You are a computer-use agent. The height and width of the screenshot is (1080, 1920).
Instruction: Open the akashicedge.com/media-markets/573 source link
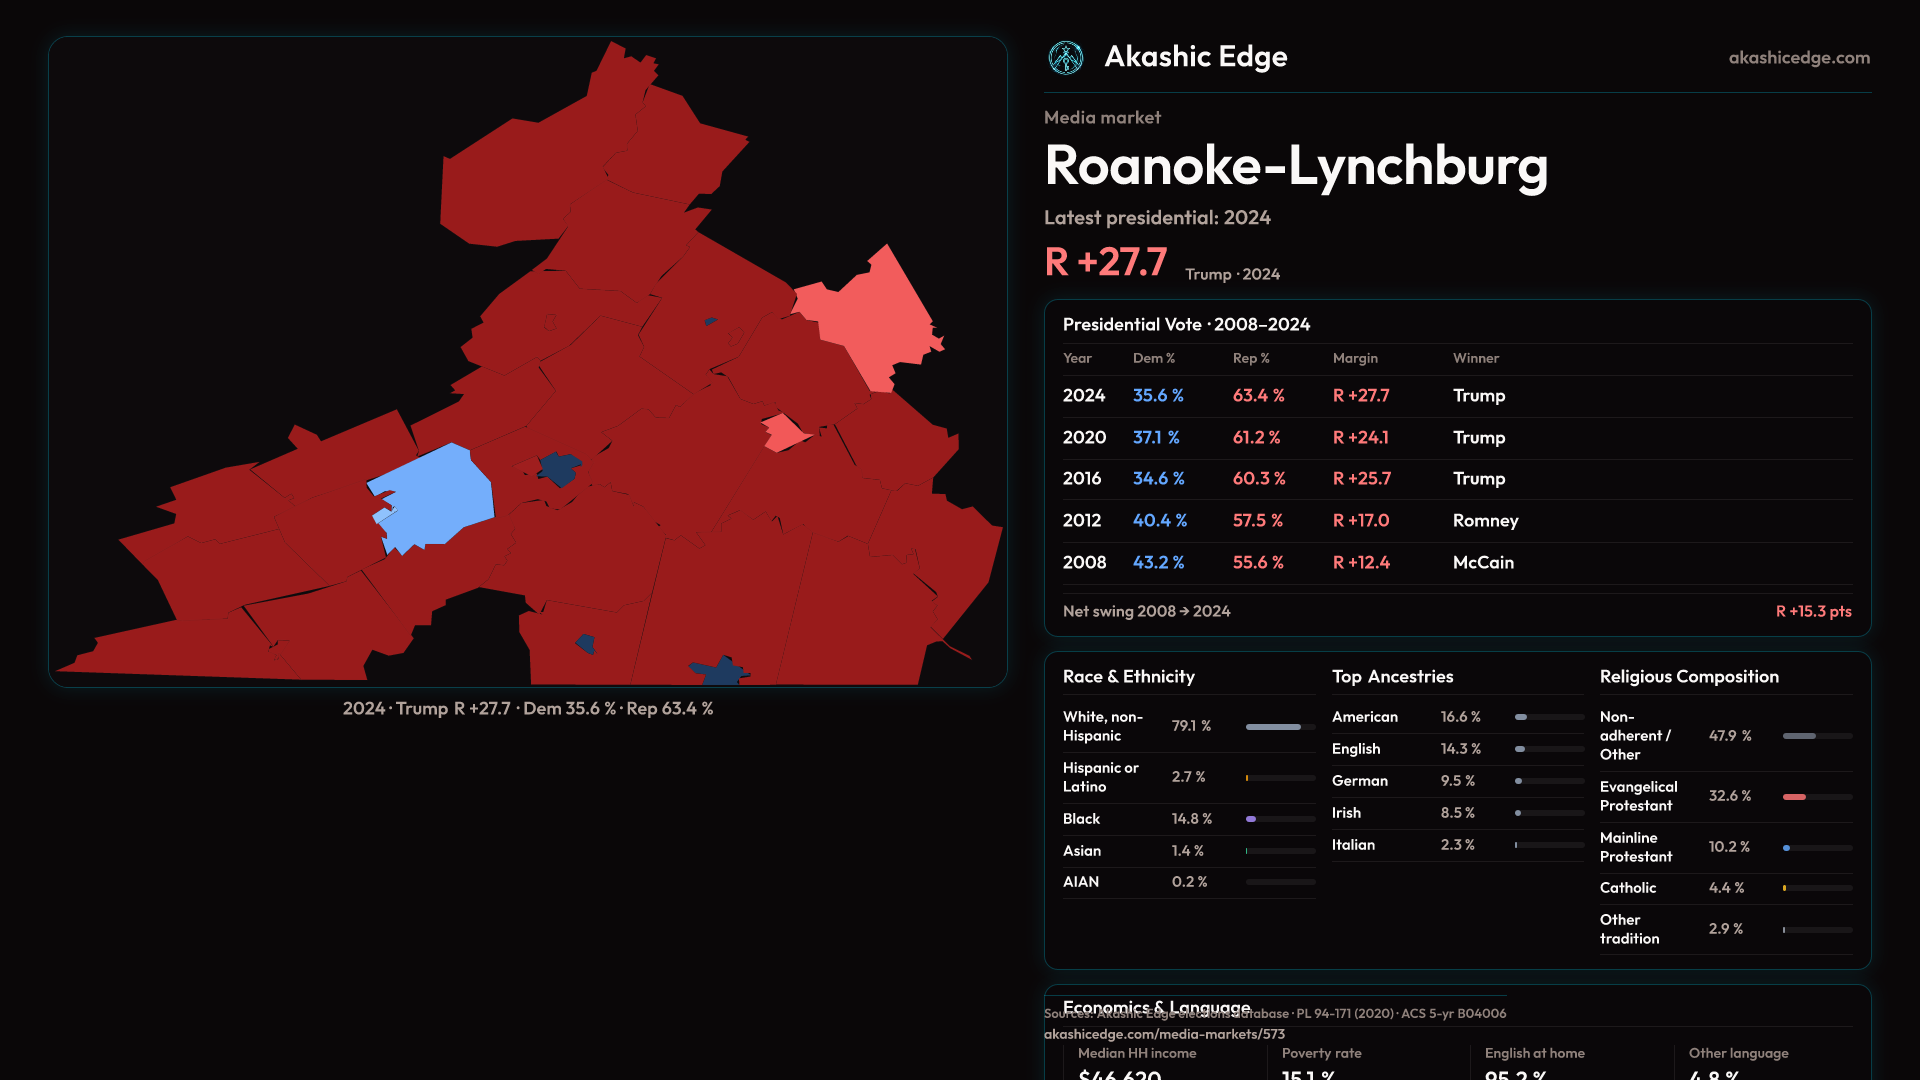1164,1034
